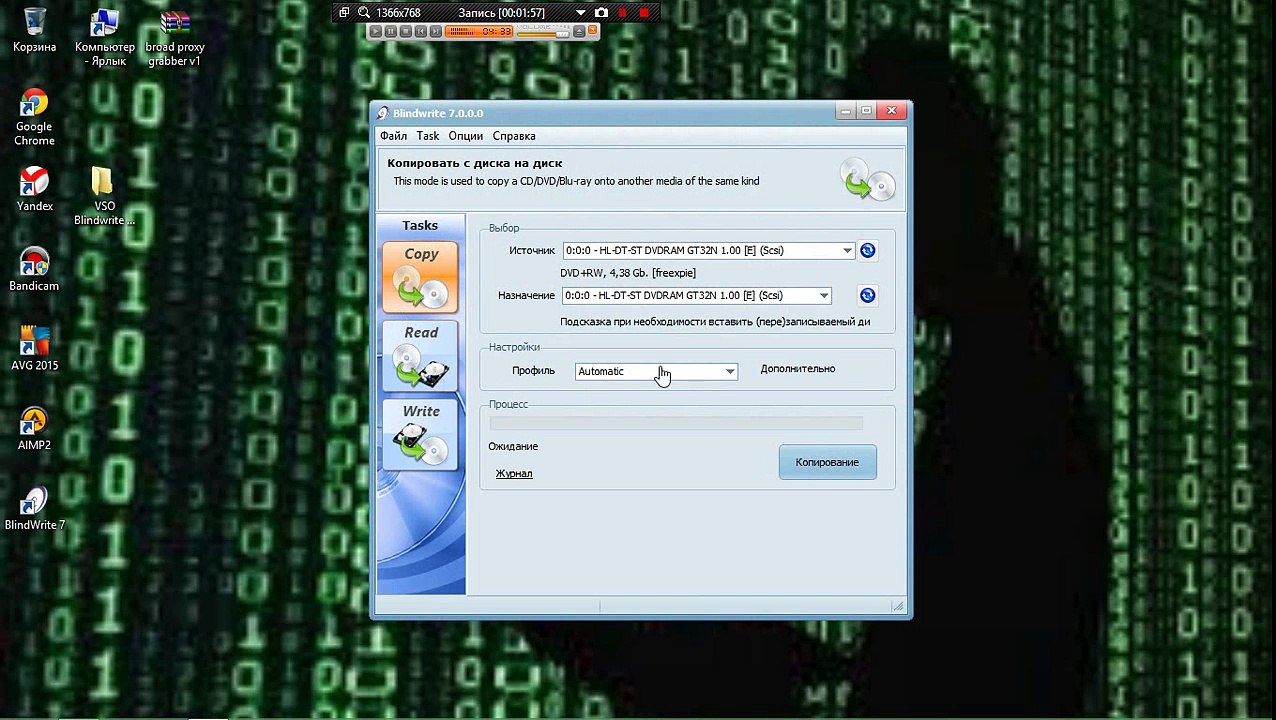Click Bandicam magnifier find-window icon
1276x720 pixels.
click(364, 12)
